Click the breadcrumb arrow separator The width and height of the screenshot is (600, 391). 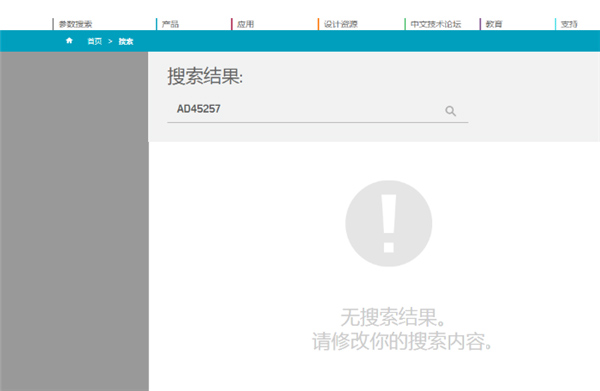pyautogui.click(x=110, y=41)
